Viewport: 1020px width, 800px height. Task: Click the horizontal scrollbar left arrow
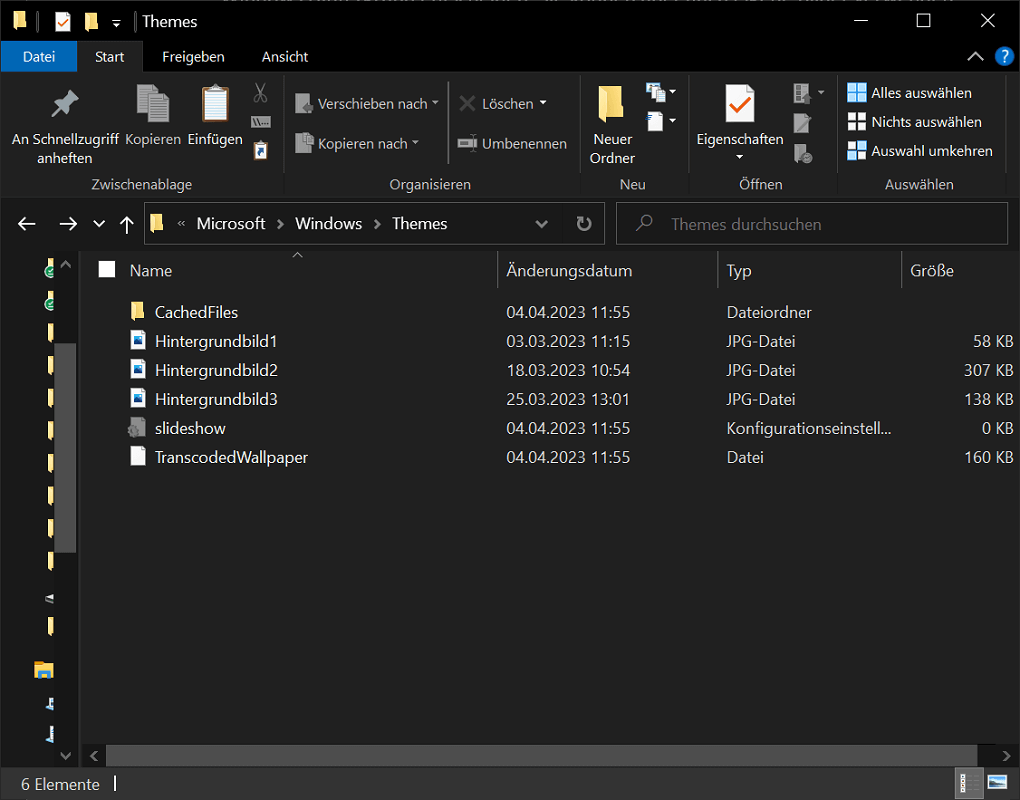pos(94,756)
